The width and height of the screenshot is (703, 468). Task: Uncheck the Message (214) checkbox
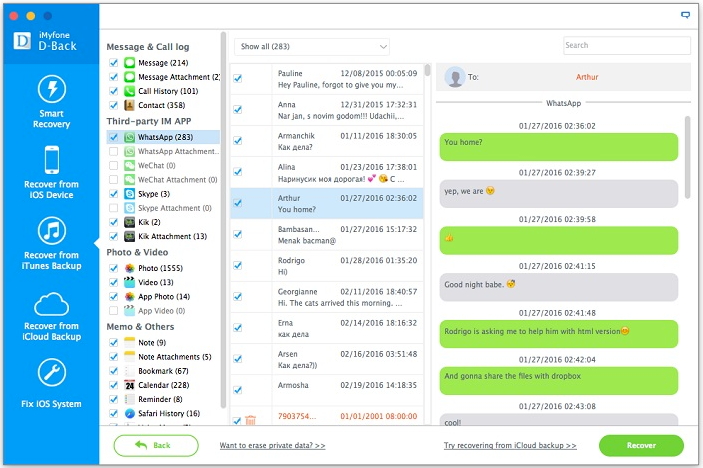click(114, 63)
